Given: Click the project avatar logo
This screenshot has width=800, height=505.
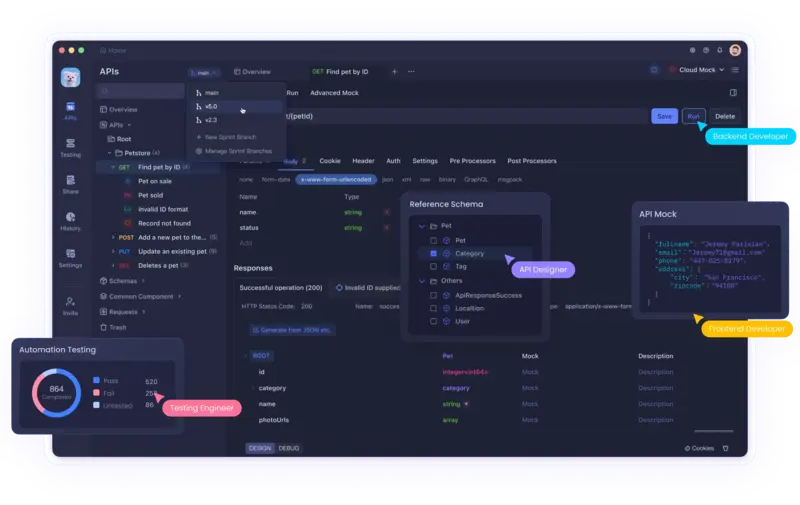Looking at the screenshot, I should pyautogui.click(x=70, y=77).
